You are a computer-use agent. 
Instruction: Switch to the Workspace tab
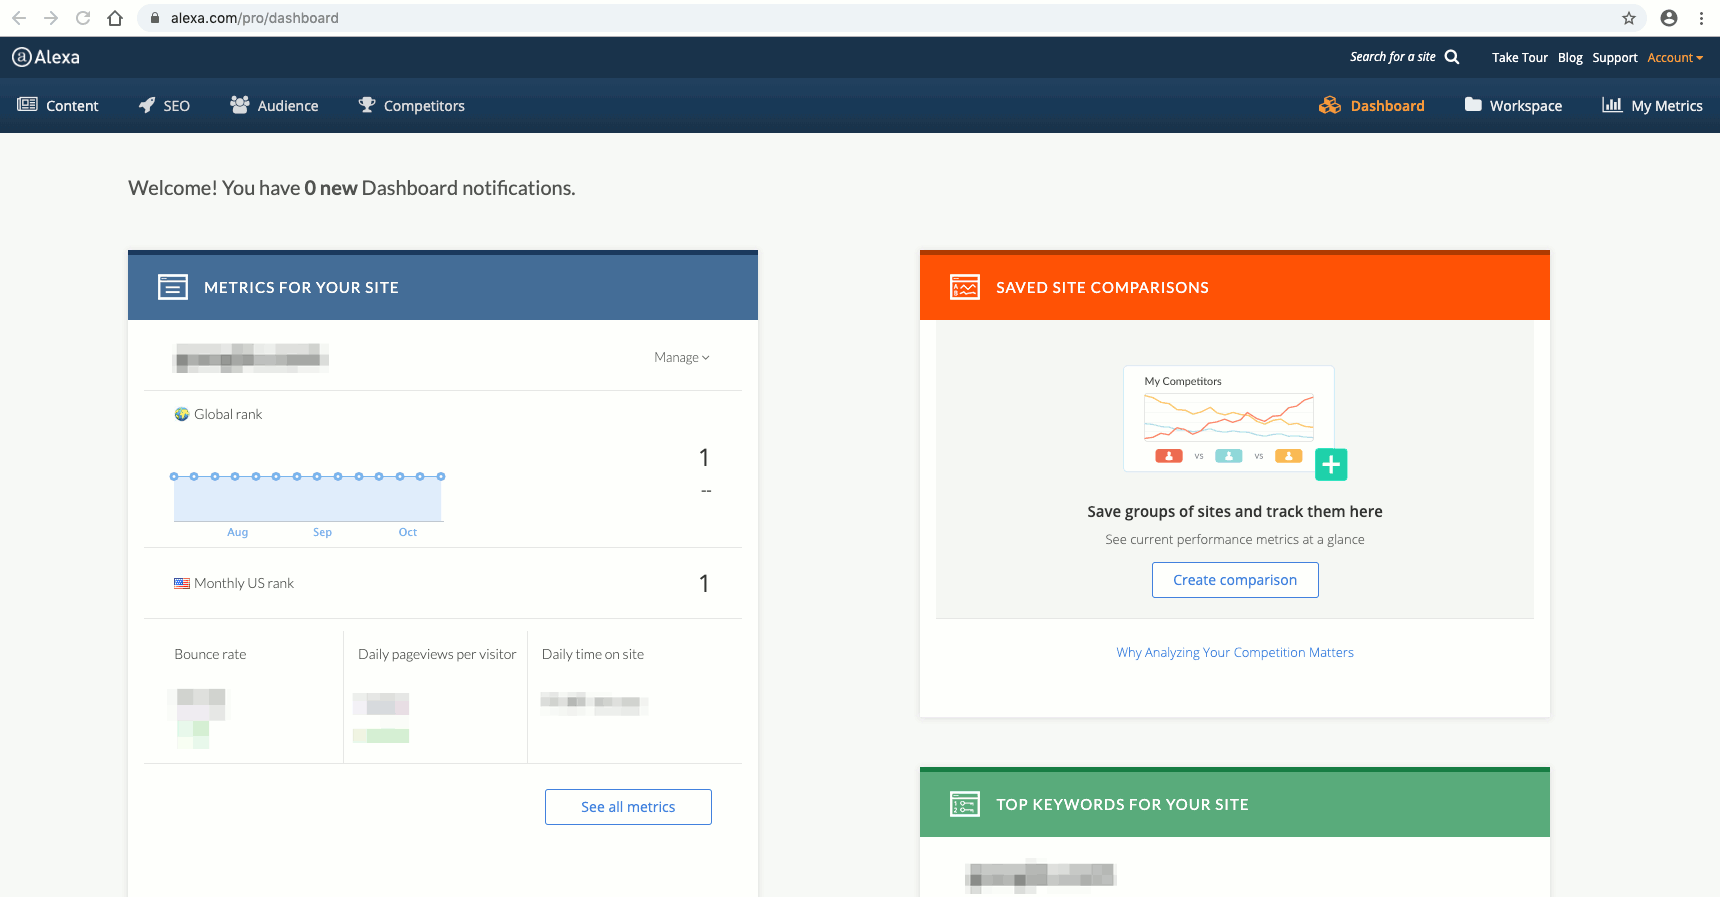pos(1513,106)
